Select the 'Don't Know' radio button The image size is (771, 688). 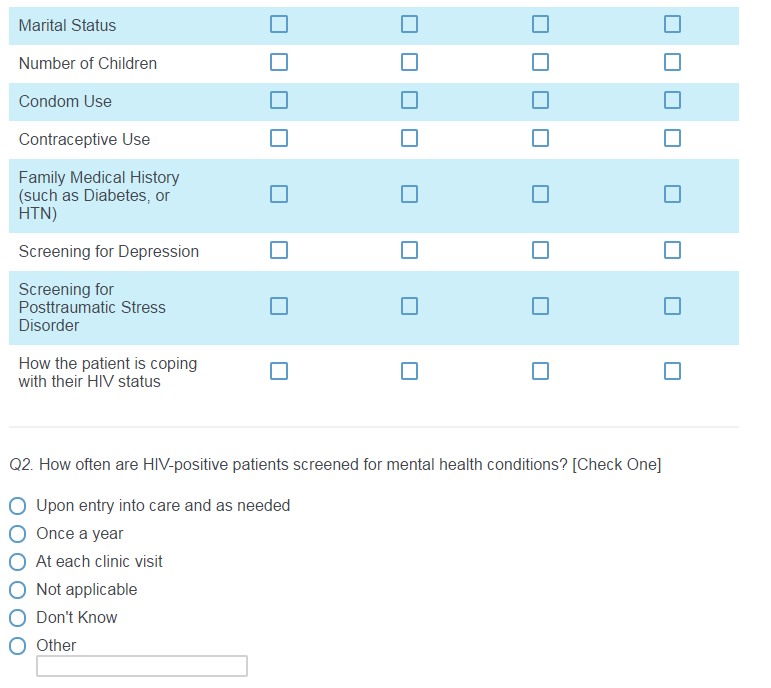(17, 618)
